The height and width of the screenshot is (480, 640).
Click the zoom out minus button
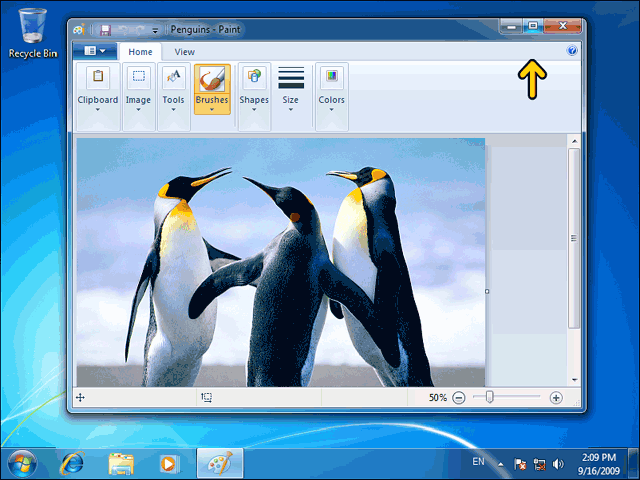(459, 398)
